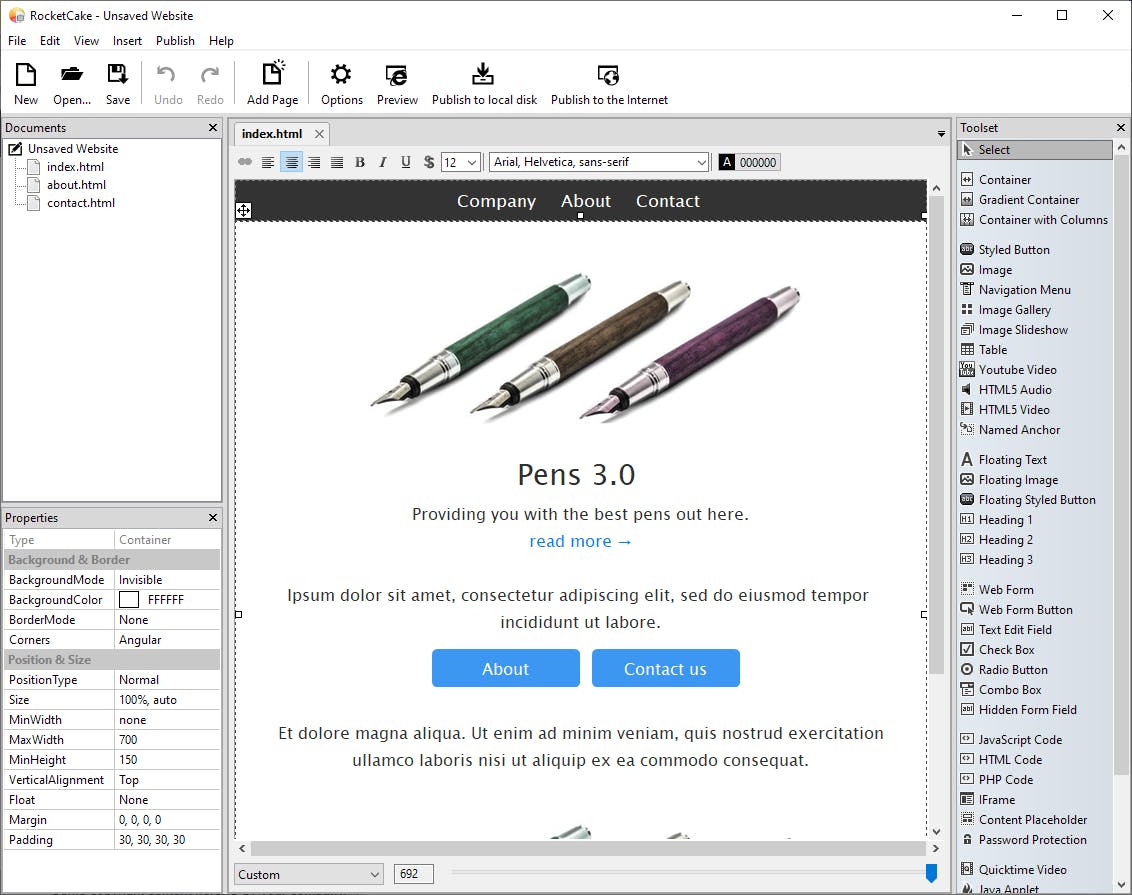
Task: Toggle right text alignment
Action: coord(314,162)
